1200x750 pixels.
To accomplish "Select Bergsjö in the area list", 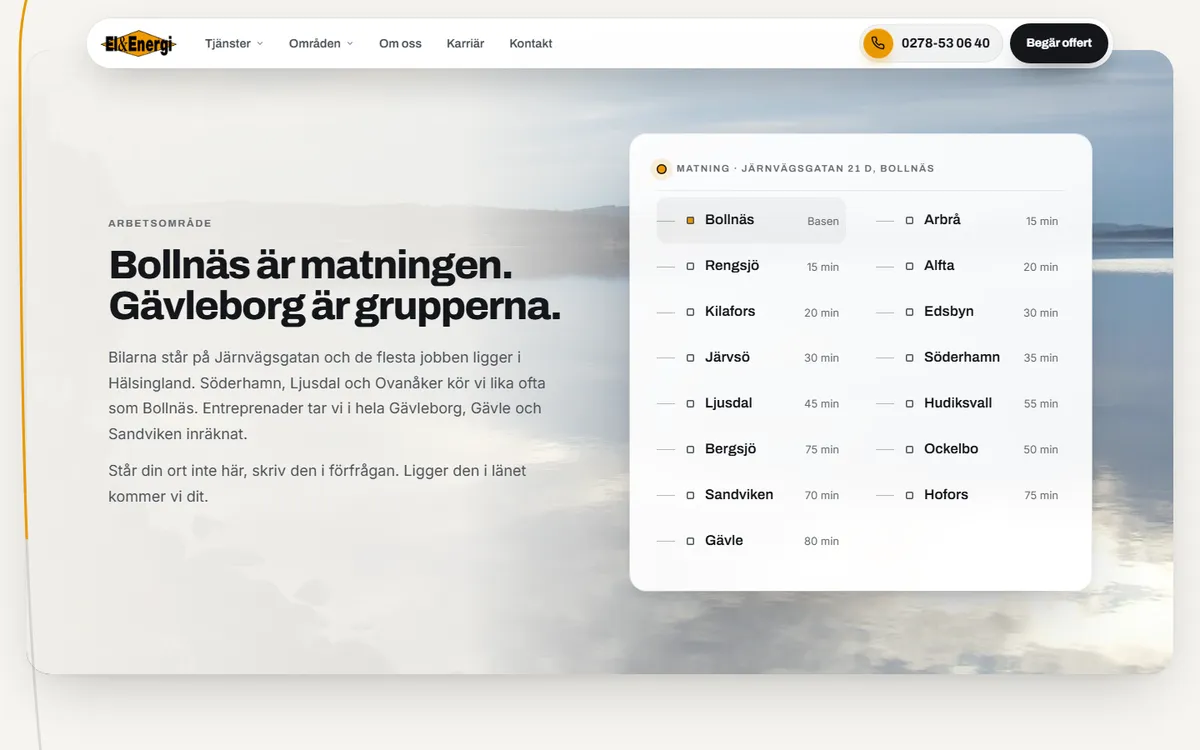I will click(x=751, y=449).
